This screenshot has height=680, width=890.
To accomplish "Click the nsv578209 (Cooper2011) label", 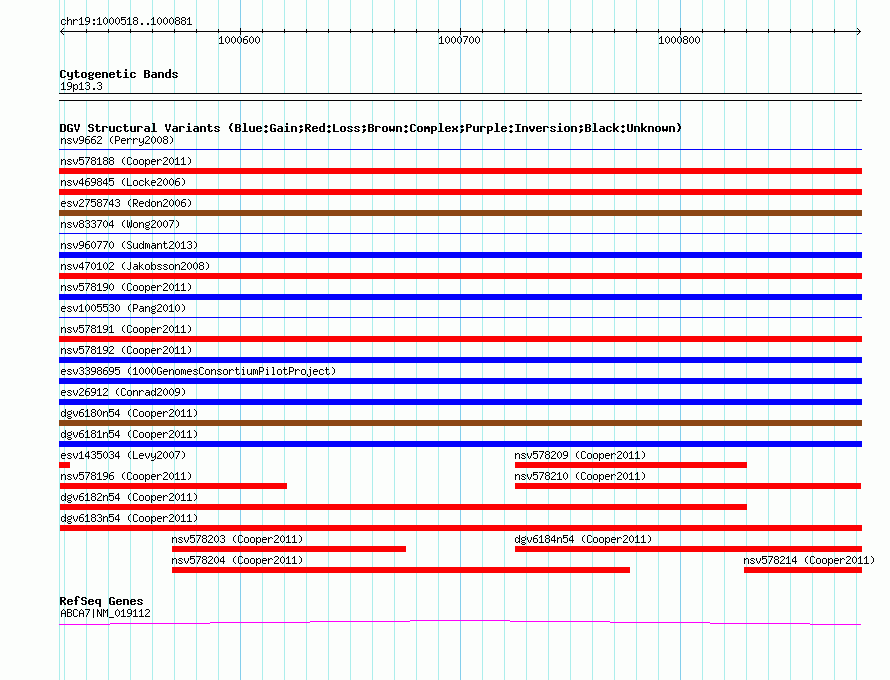I will point(580,455).
